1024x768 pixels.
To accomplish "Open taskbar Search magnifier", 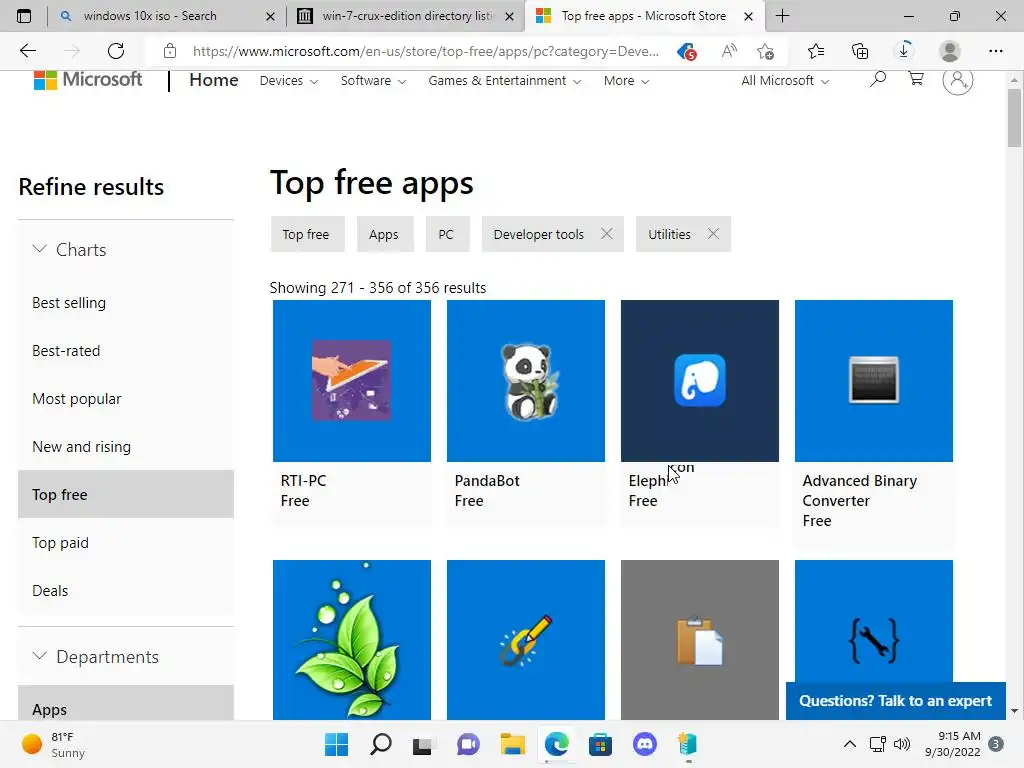I will pos(381,744).
